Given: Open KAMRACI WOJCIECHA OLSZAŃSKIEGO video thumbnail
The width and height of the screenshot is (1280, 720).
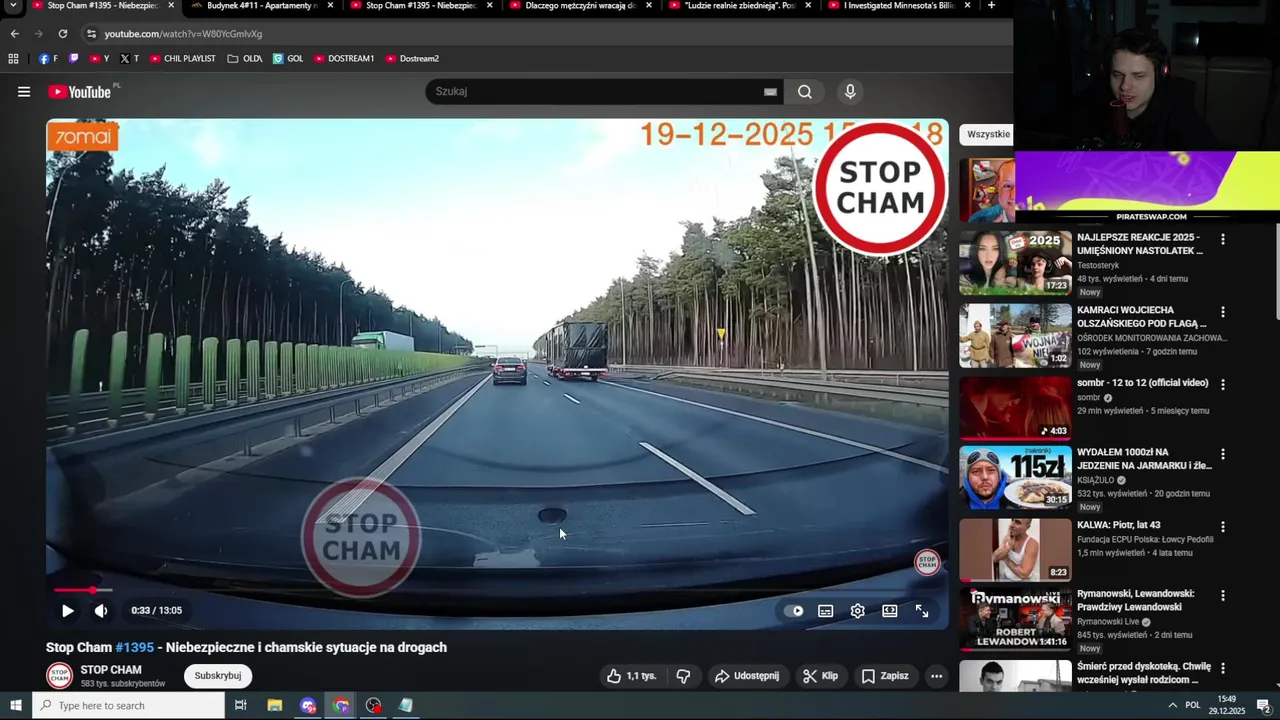Looking at the screenshot, I should (x=1015, y=336).
